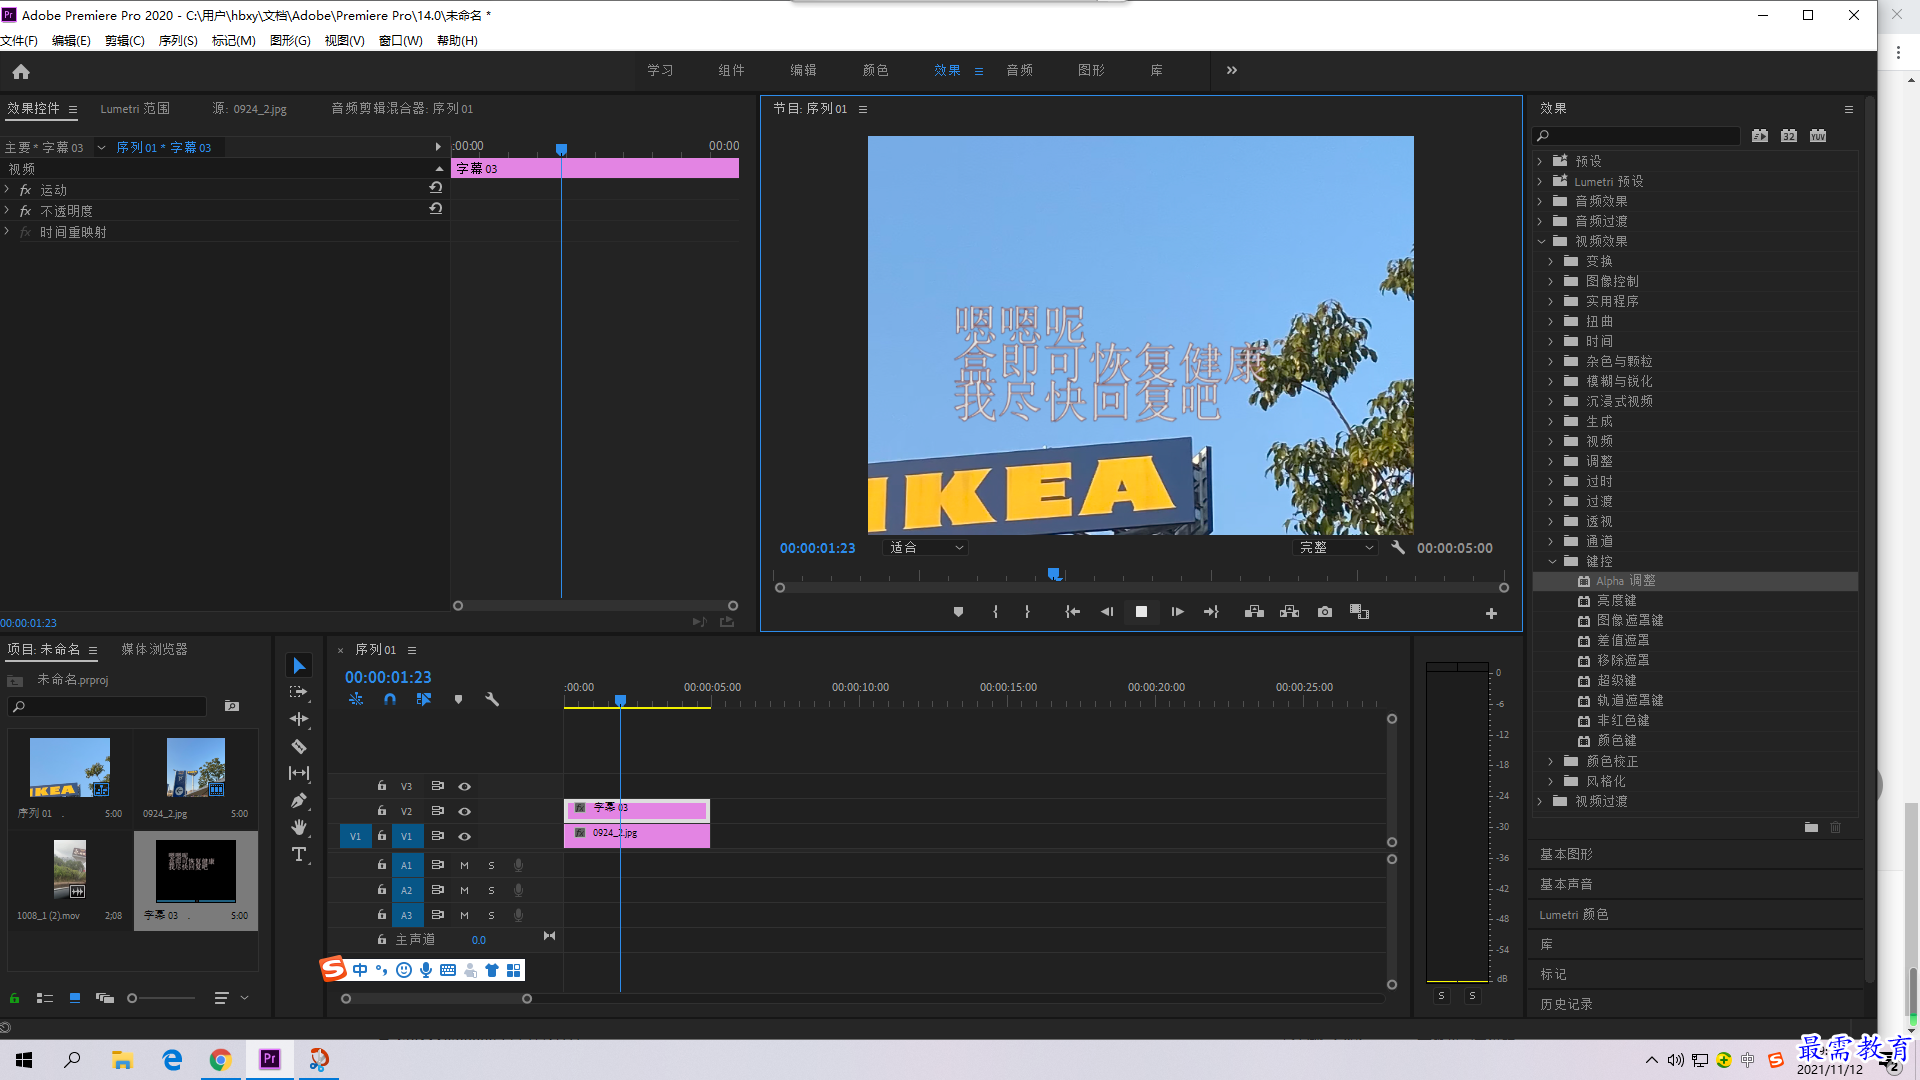This screenshot has width=1920, height=1080.
Task: Select the Ripple Edit tool
Action: [x=299, y=719]
